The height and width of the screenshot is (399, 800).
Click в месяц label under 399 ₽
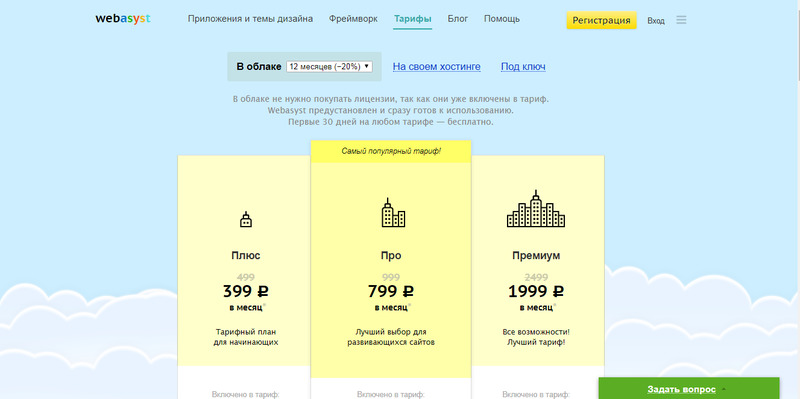click(246, 308)
